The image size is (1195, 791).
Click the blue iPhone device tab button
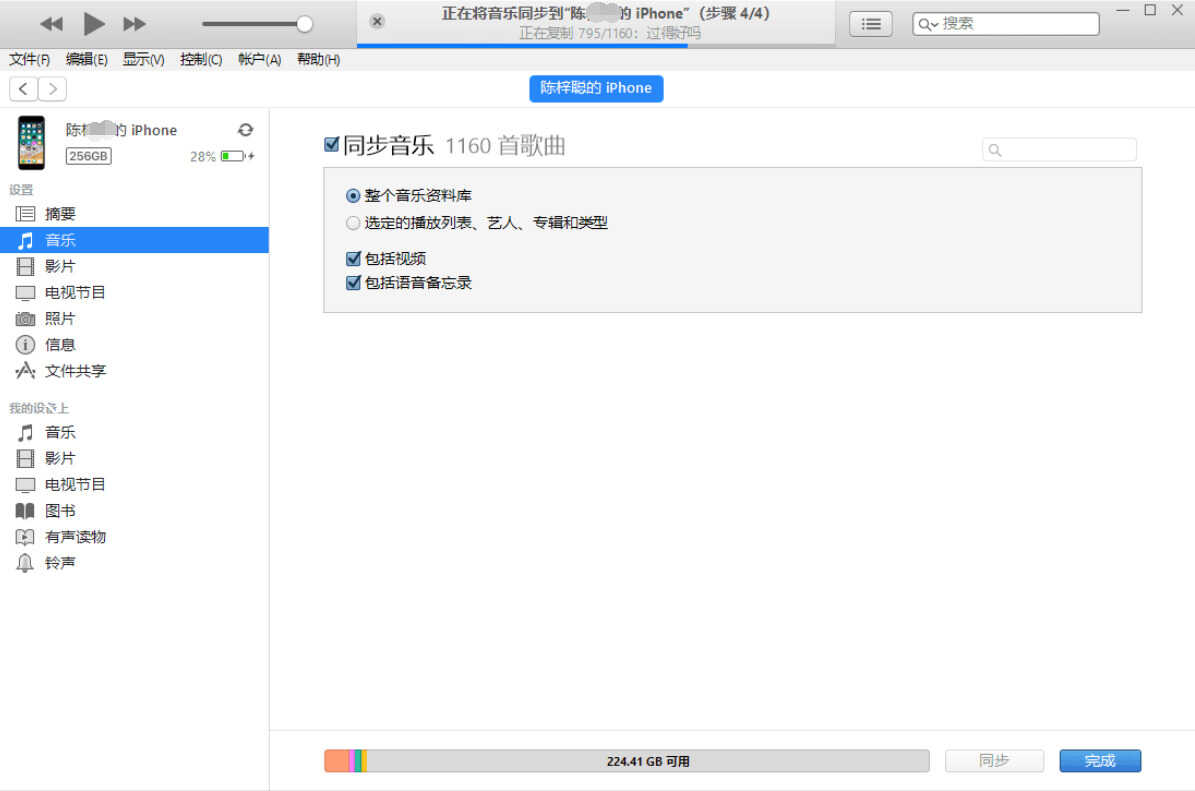(x=596, y=88)
